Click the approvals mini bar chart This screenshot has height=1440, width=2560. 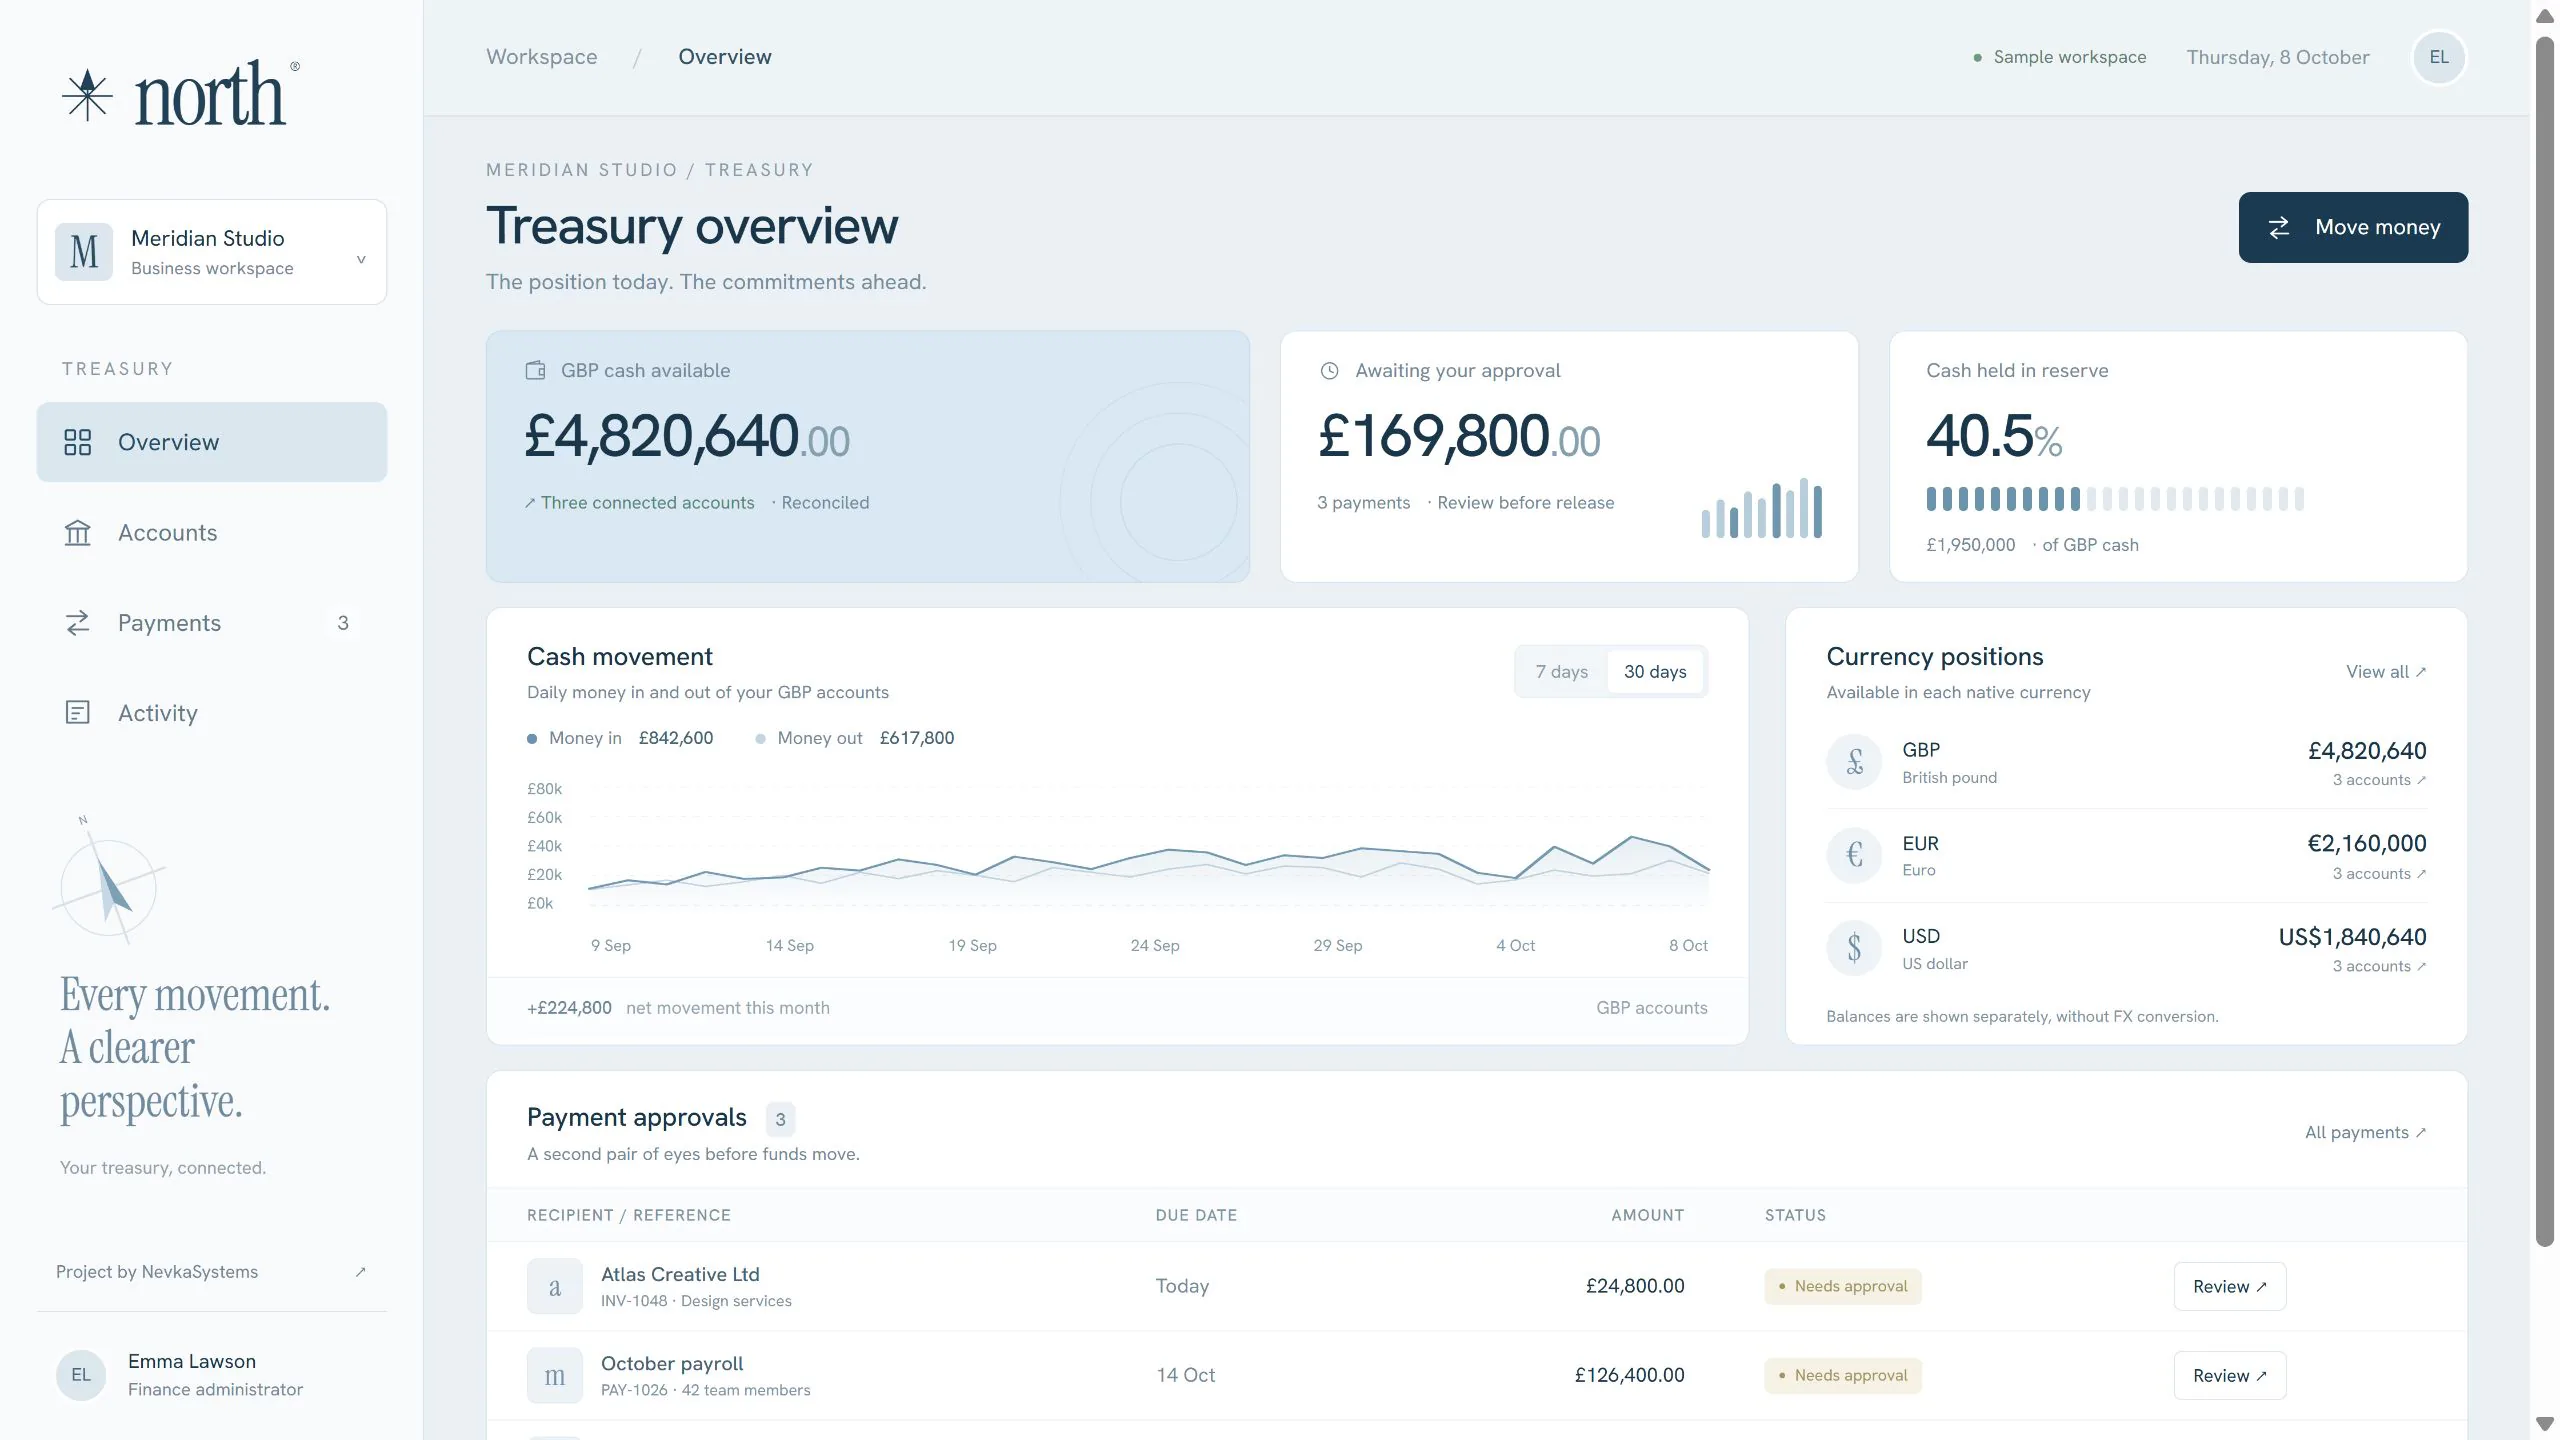click(x=1761, y=508)
